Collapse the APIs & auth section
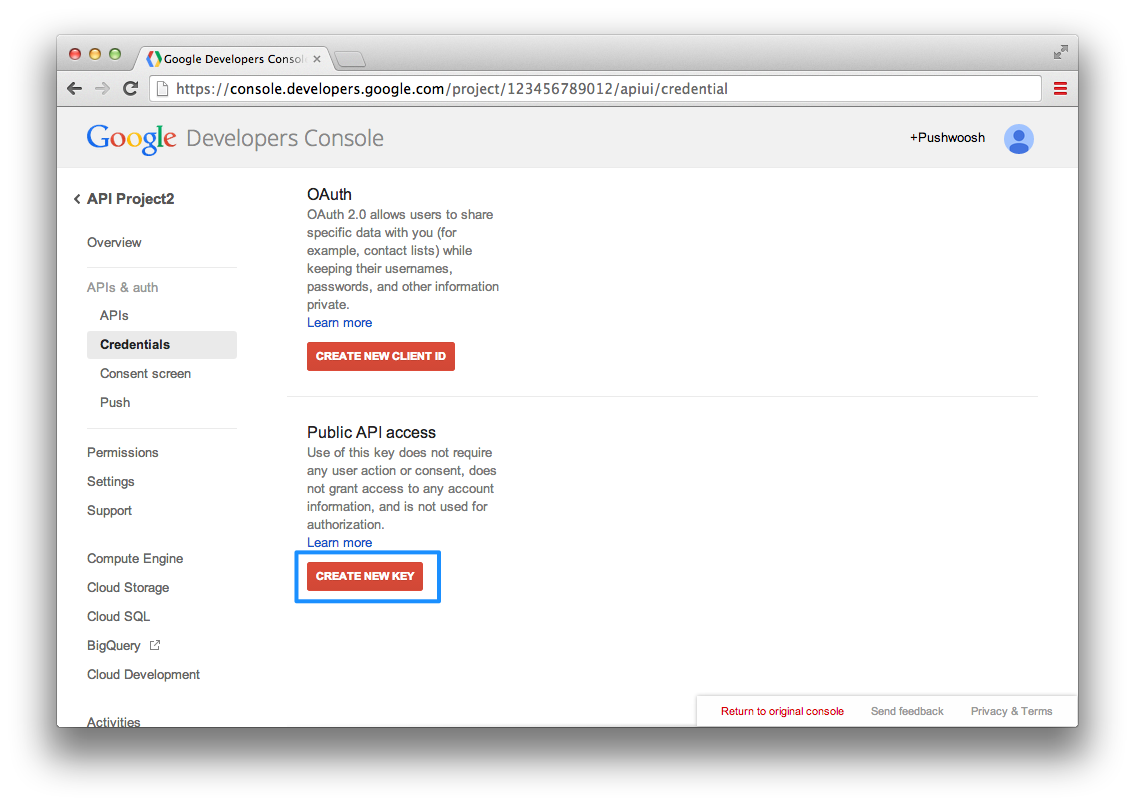This screenshot has height=806, width=1135. point(122,287)
